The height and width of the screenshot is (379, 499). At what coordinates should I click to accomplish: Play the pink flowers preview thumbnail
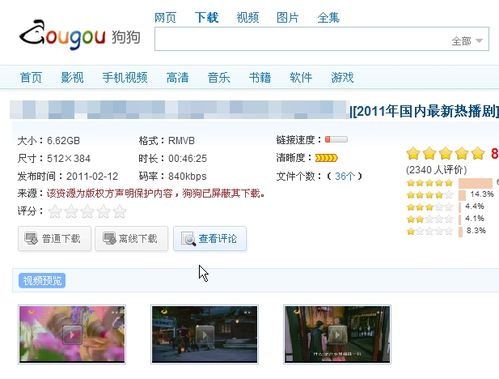[x=72, y=334]
